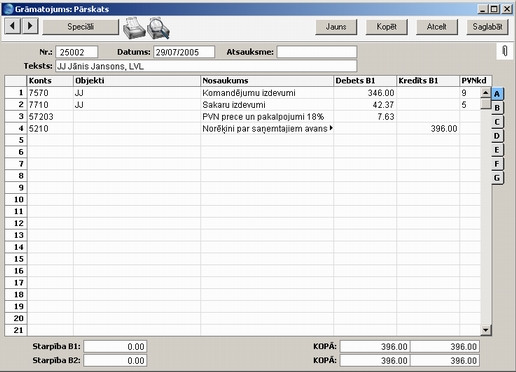Click the Saglabāt button

[487, 27]
